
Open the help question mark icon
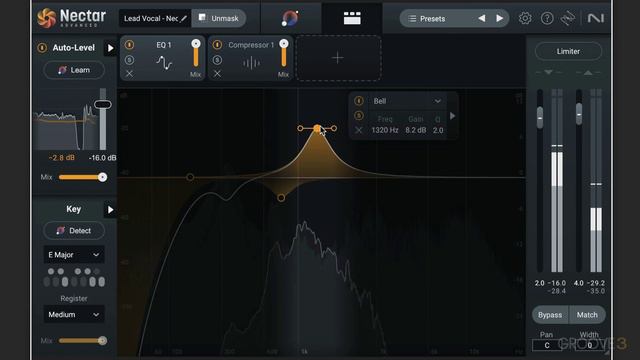pos(547,18)
